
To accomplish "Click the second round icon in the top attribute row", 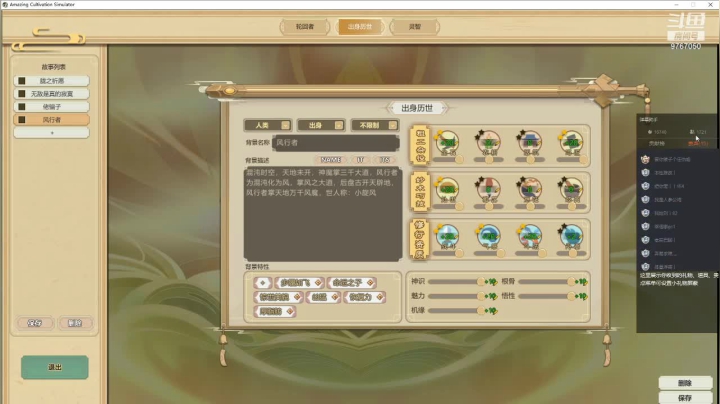I will click(489, 143).
